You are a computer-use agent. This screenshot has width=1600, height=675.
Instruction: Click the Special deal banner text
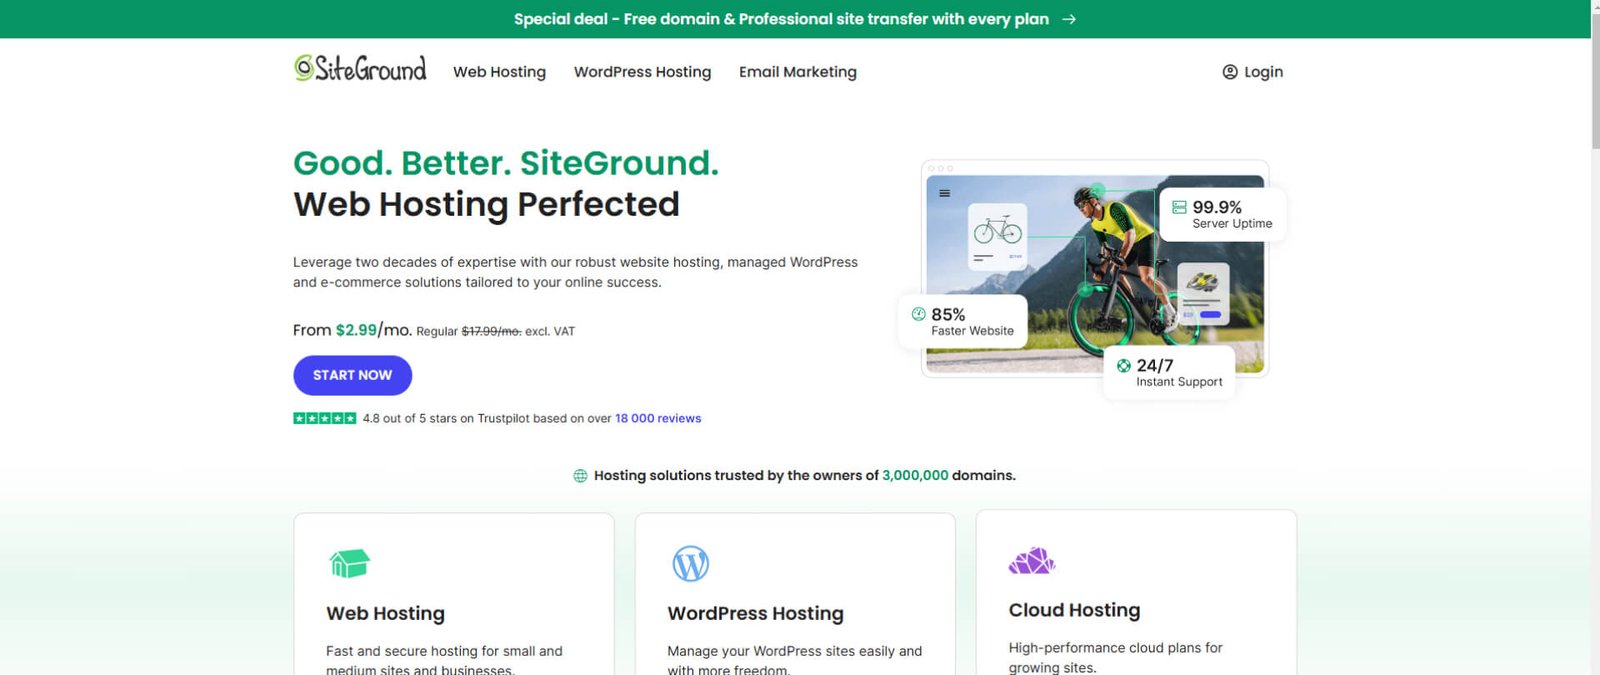781,19
